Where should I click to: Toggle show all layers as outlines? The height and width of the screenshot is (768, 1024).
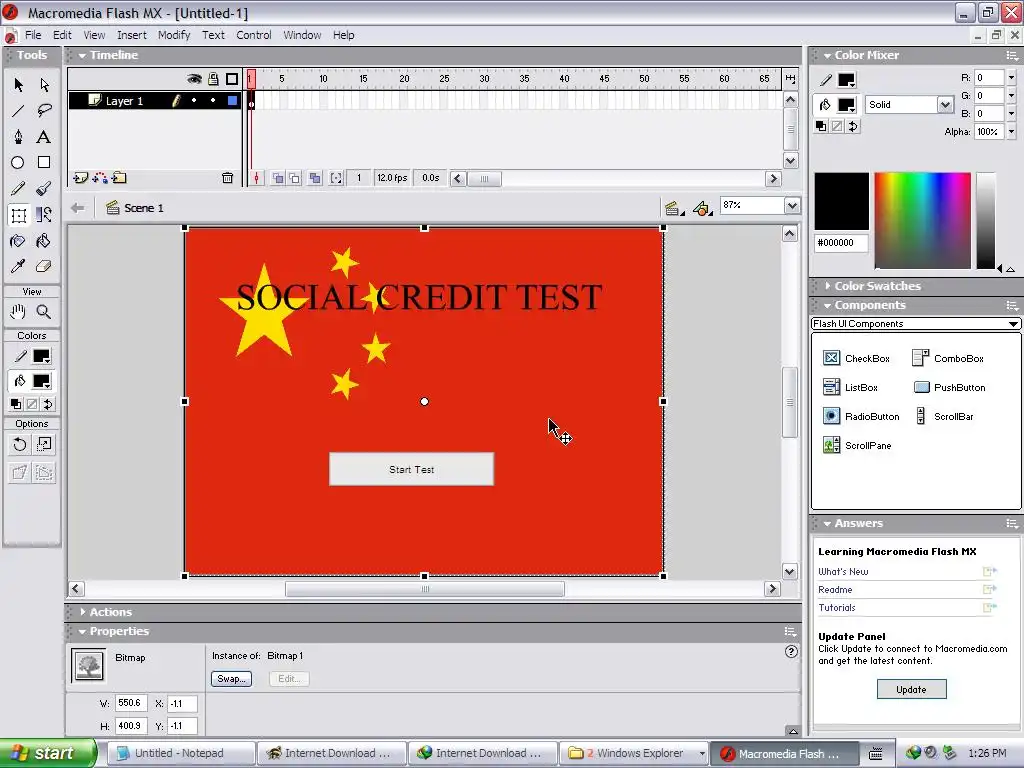click(x=232, y=79)
